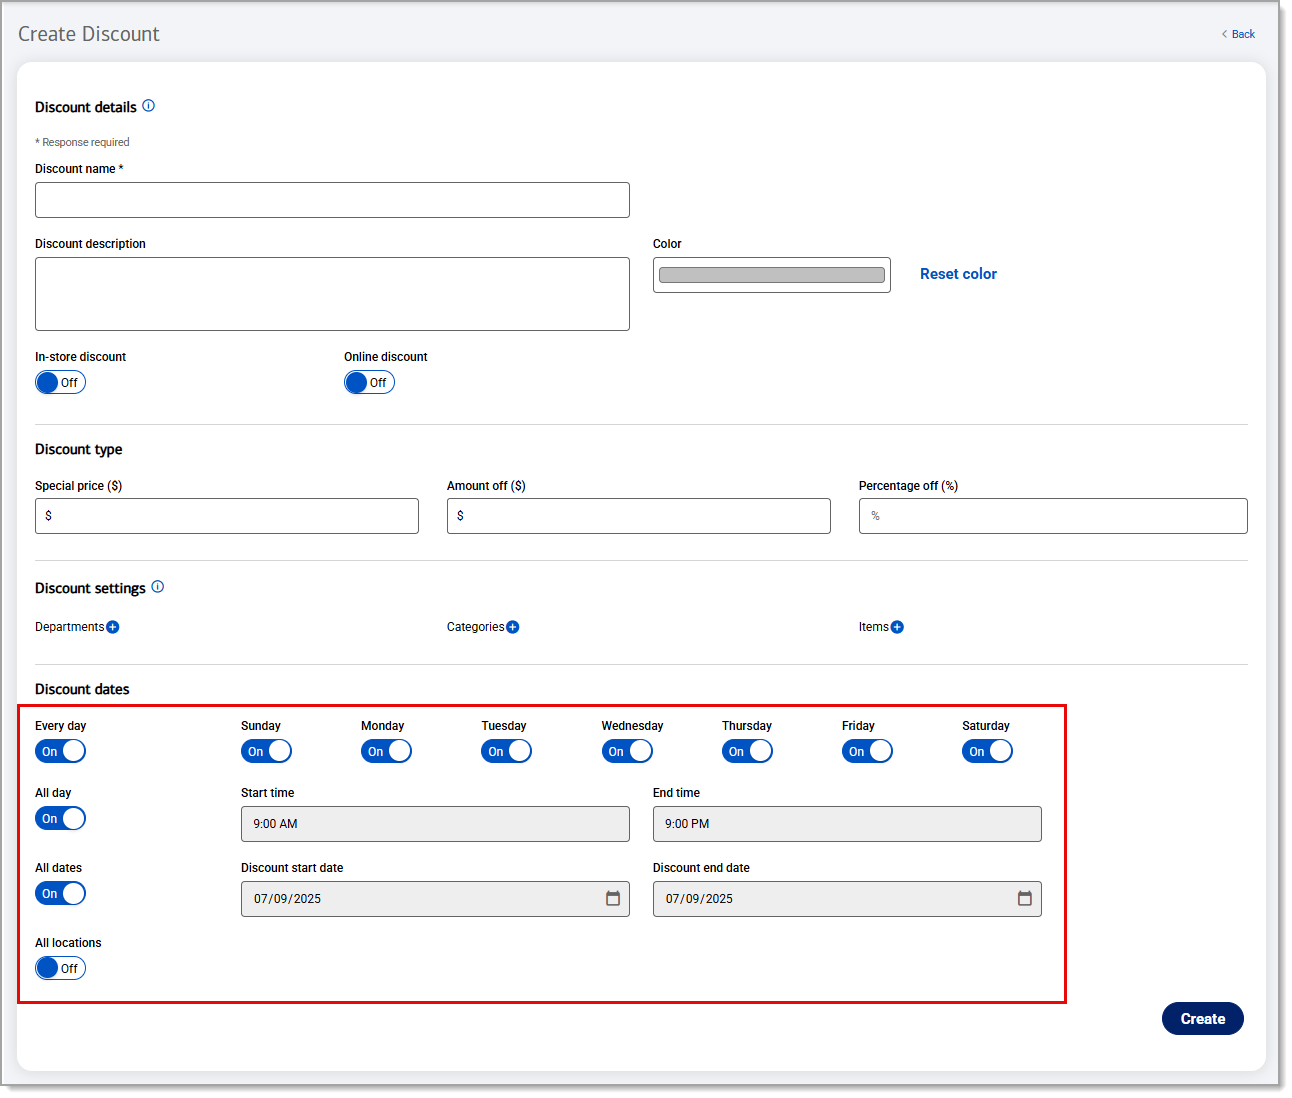Viewport: 1292px width, 1098px height.
Task: Focus the Discount name field
Action: pos(332,200)
